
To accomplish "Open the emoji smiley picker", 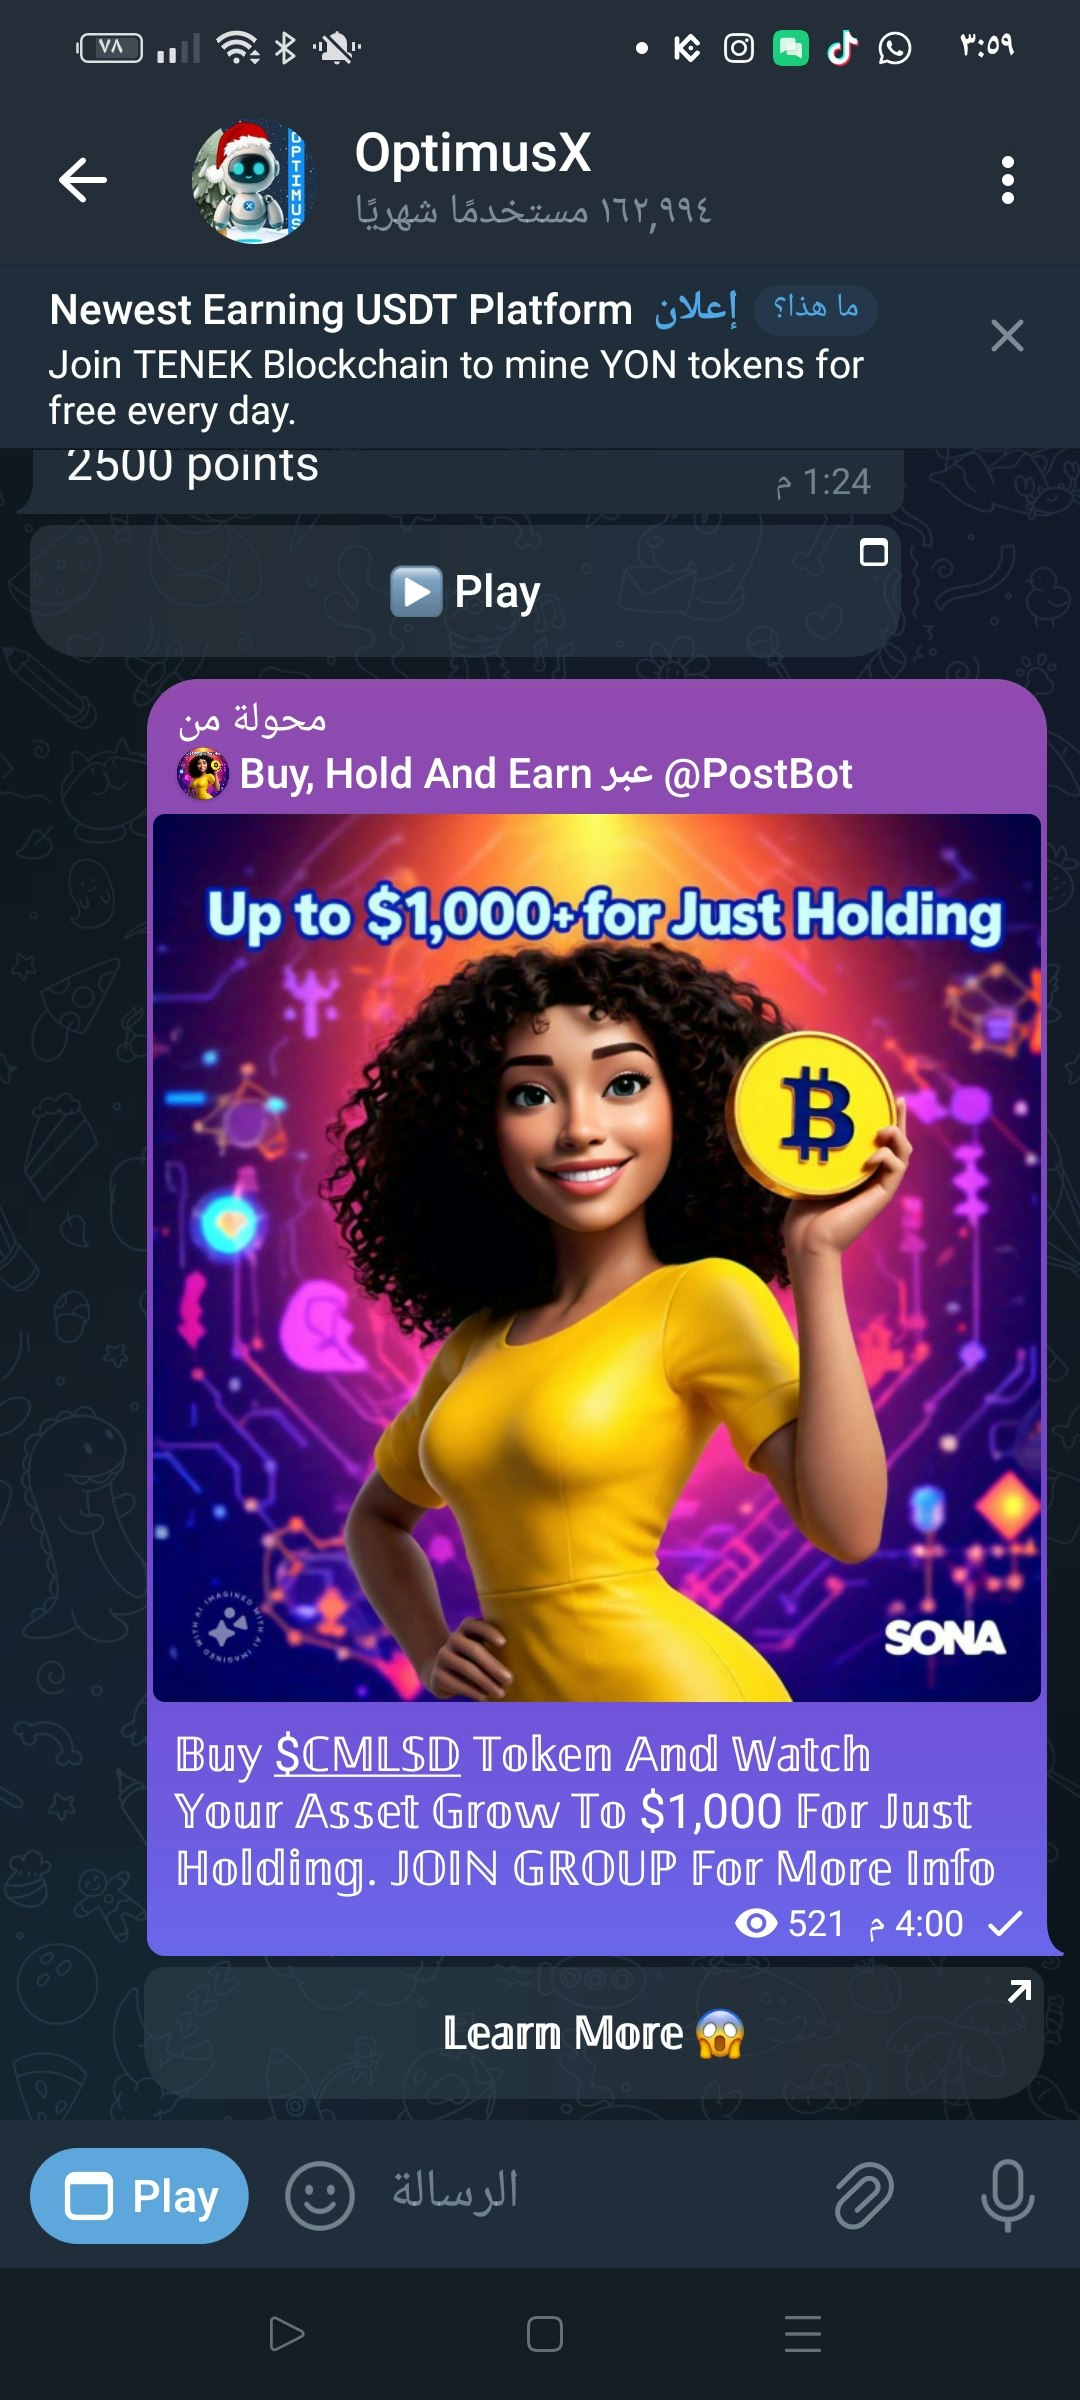I will [x=320, y=2196].
